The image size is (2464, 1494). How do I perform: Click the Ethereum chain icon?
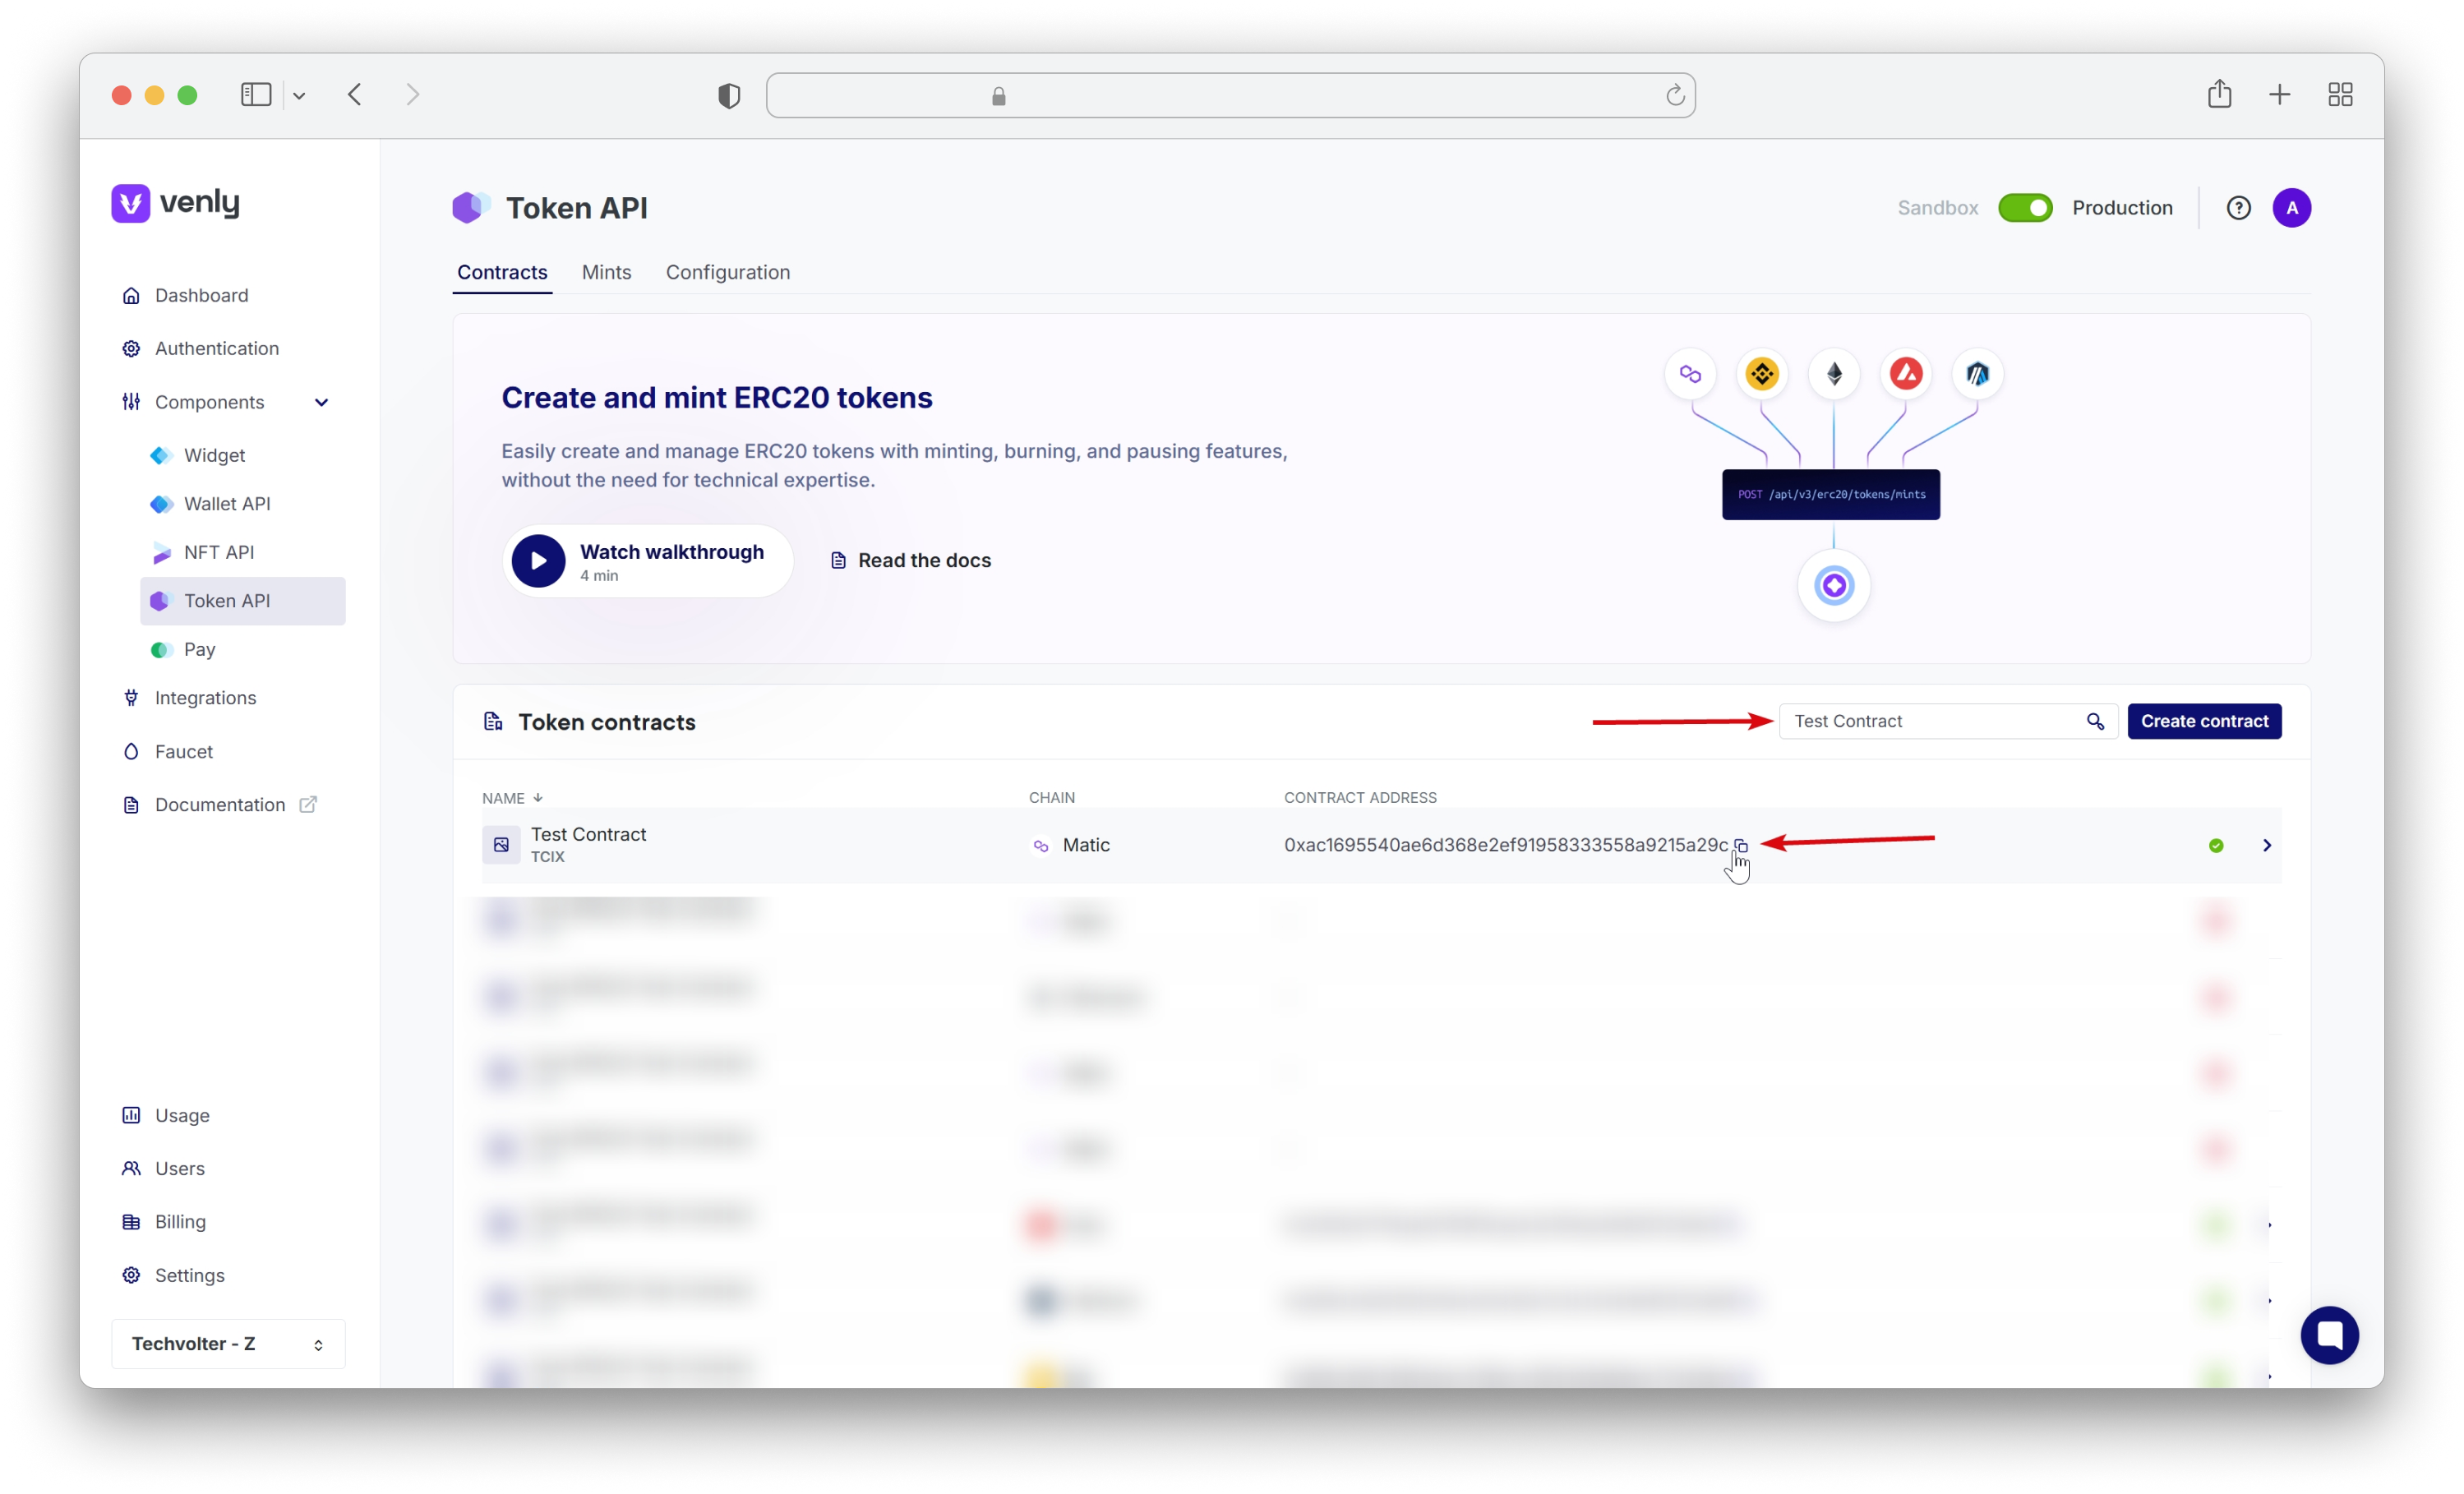point(1834,374)
